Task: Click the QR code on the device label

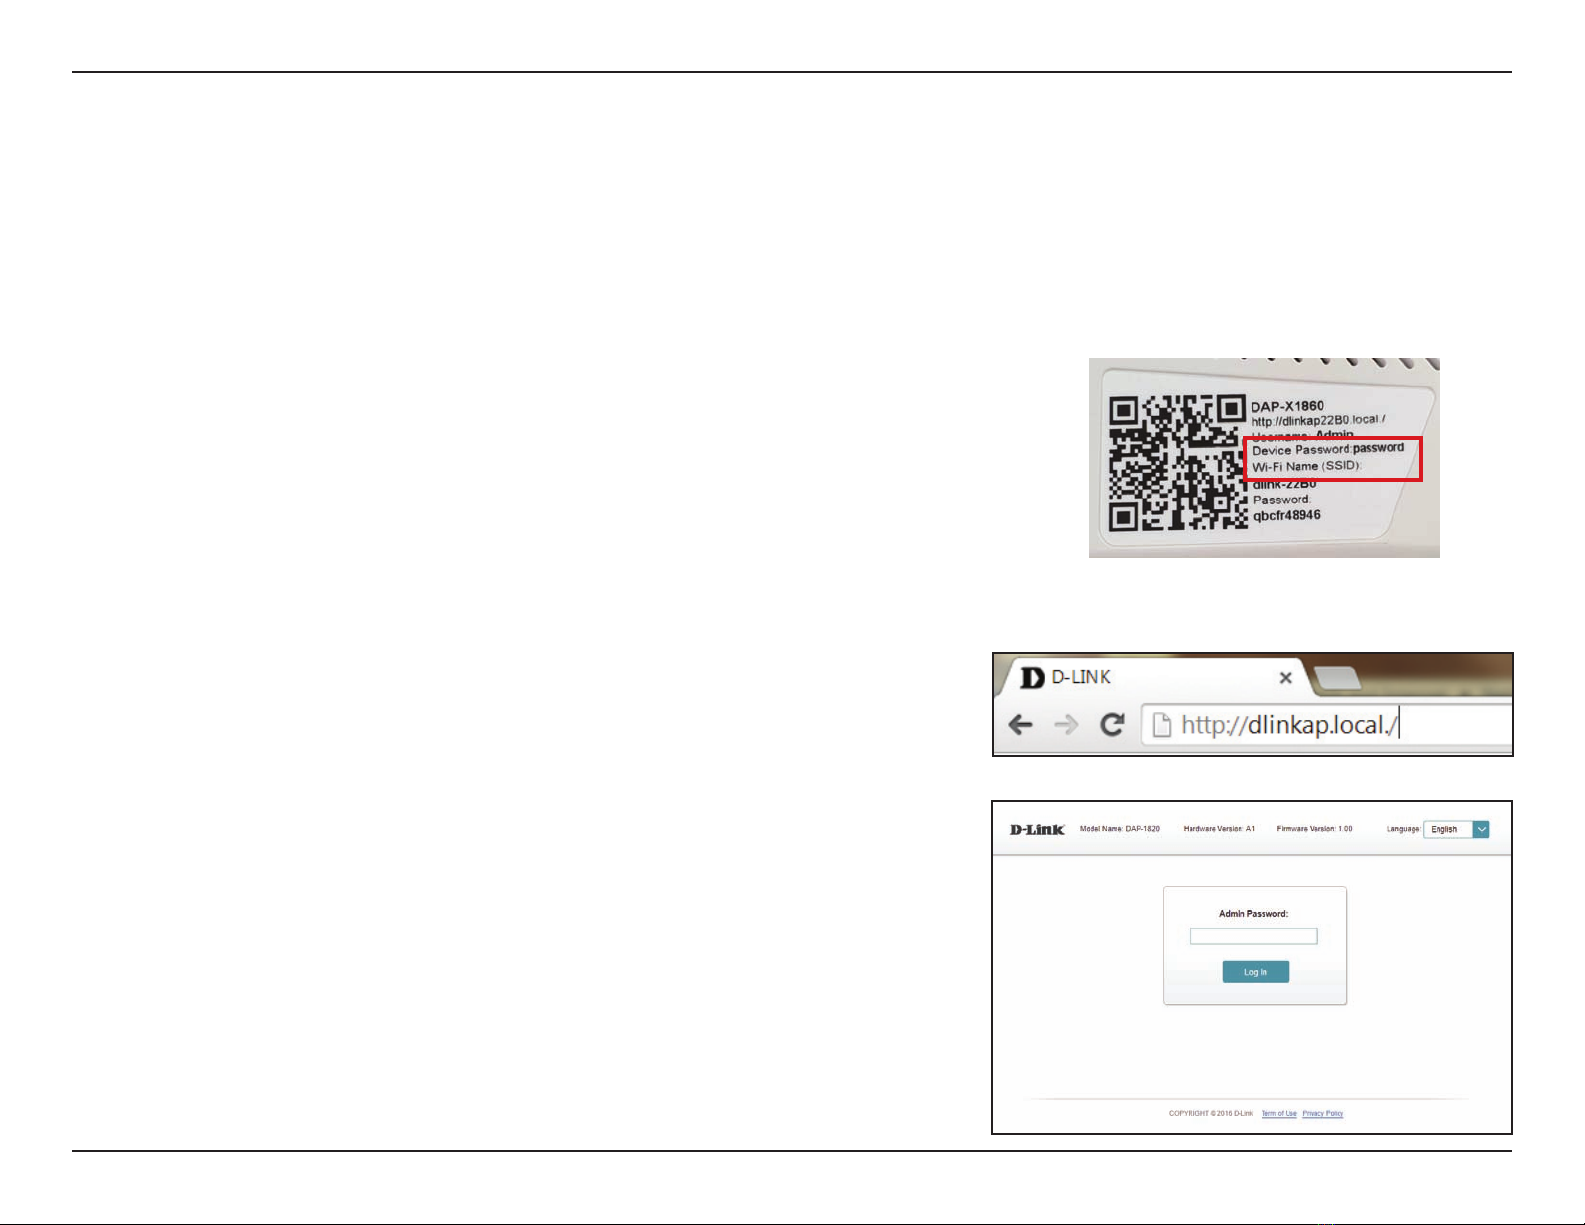Action: point(1179,463)
